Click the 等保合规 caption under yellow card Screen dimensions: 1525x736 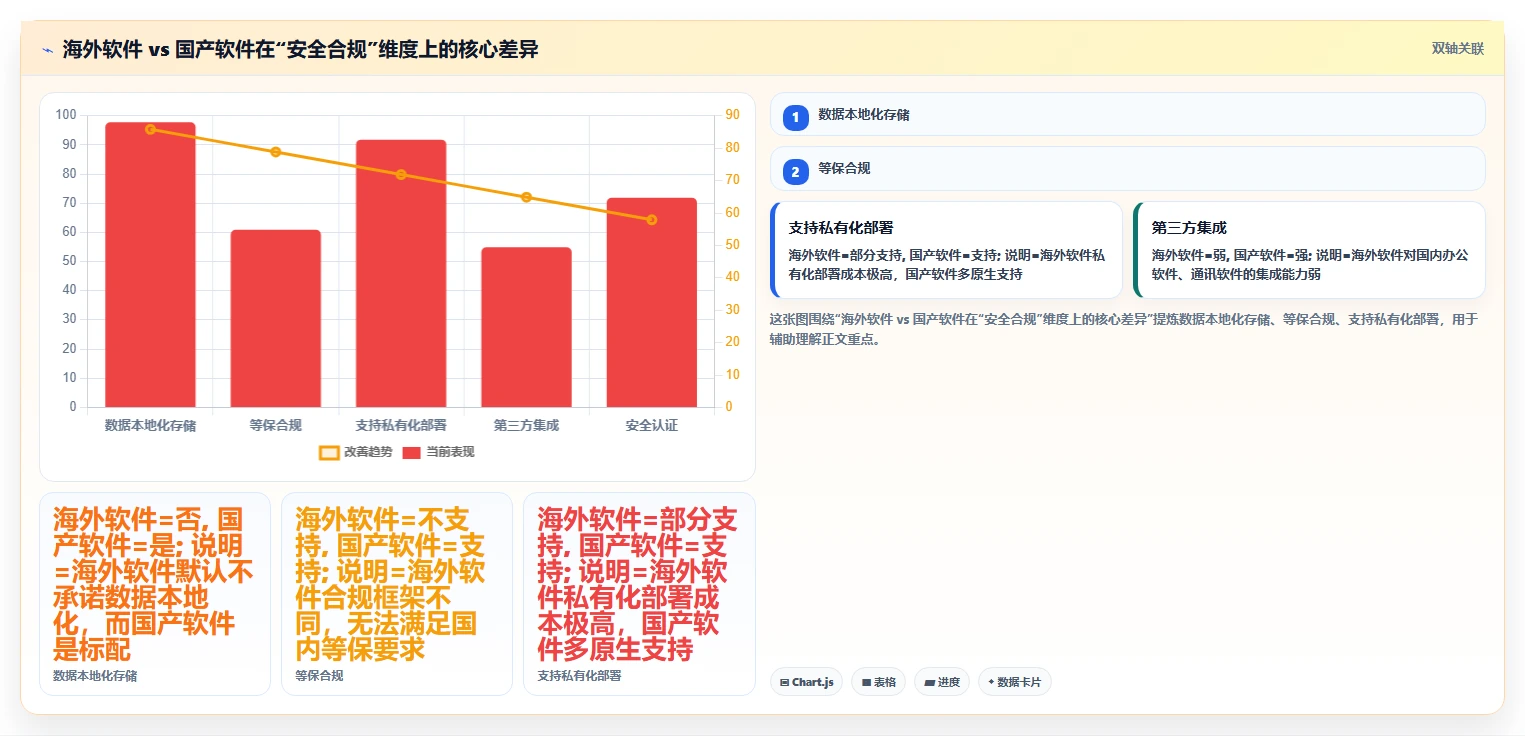(319, 676)
